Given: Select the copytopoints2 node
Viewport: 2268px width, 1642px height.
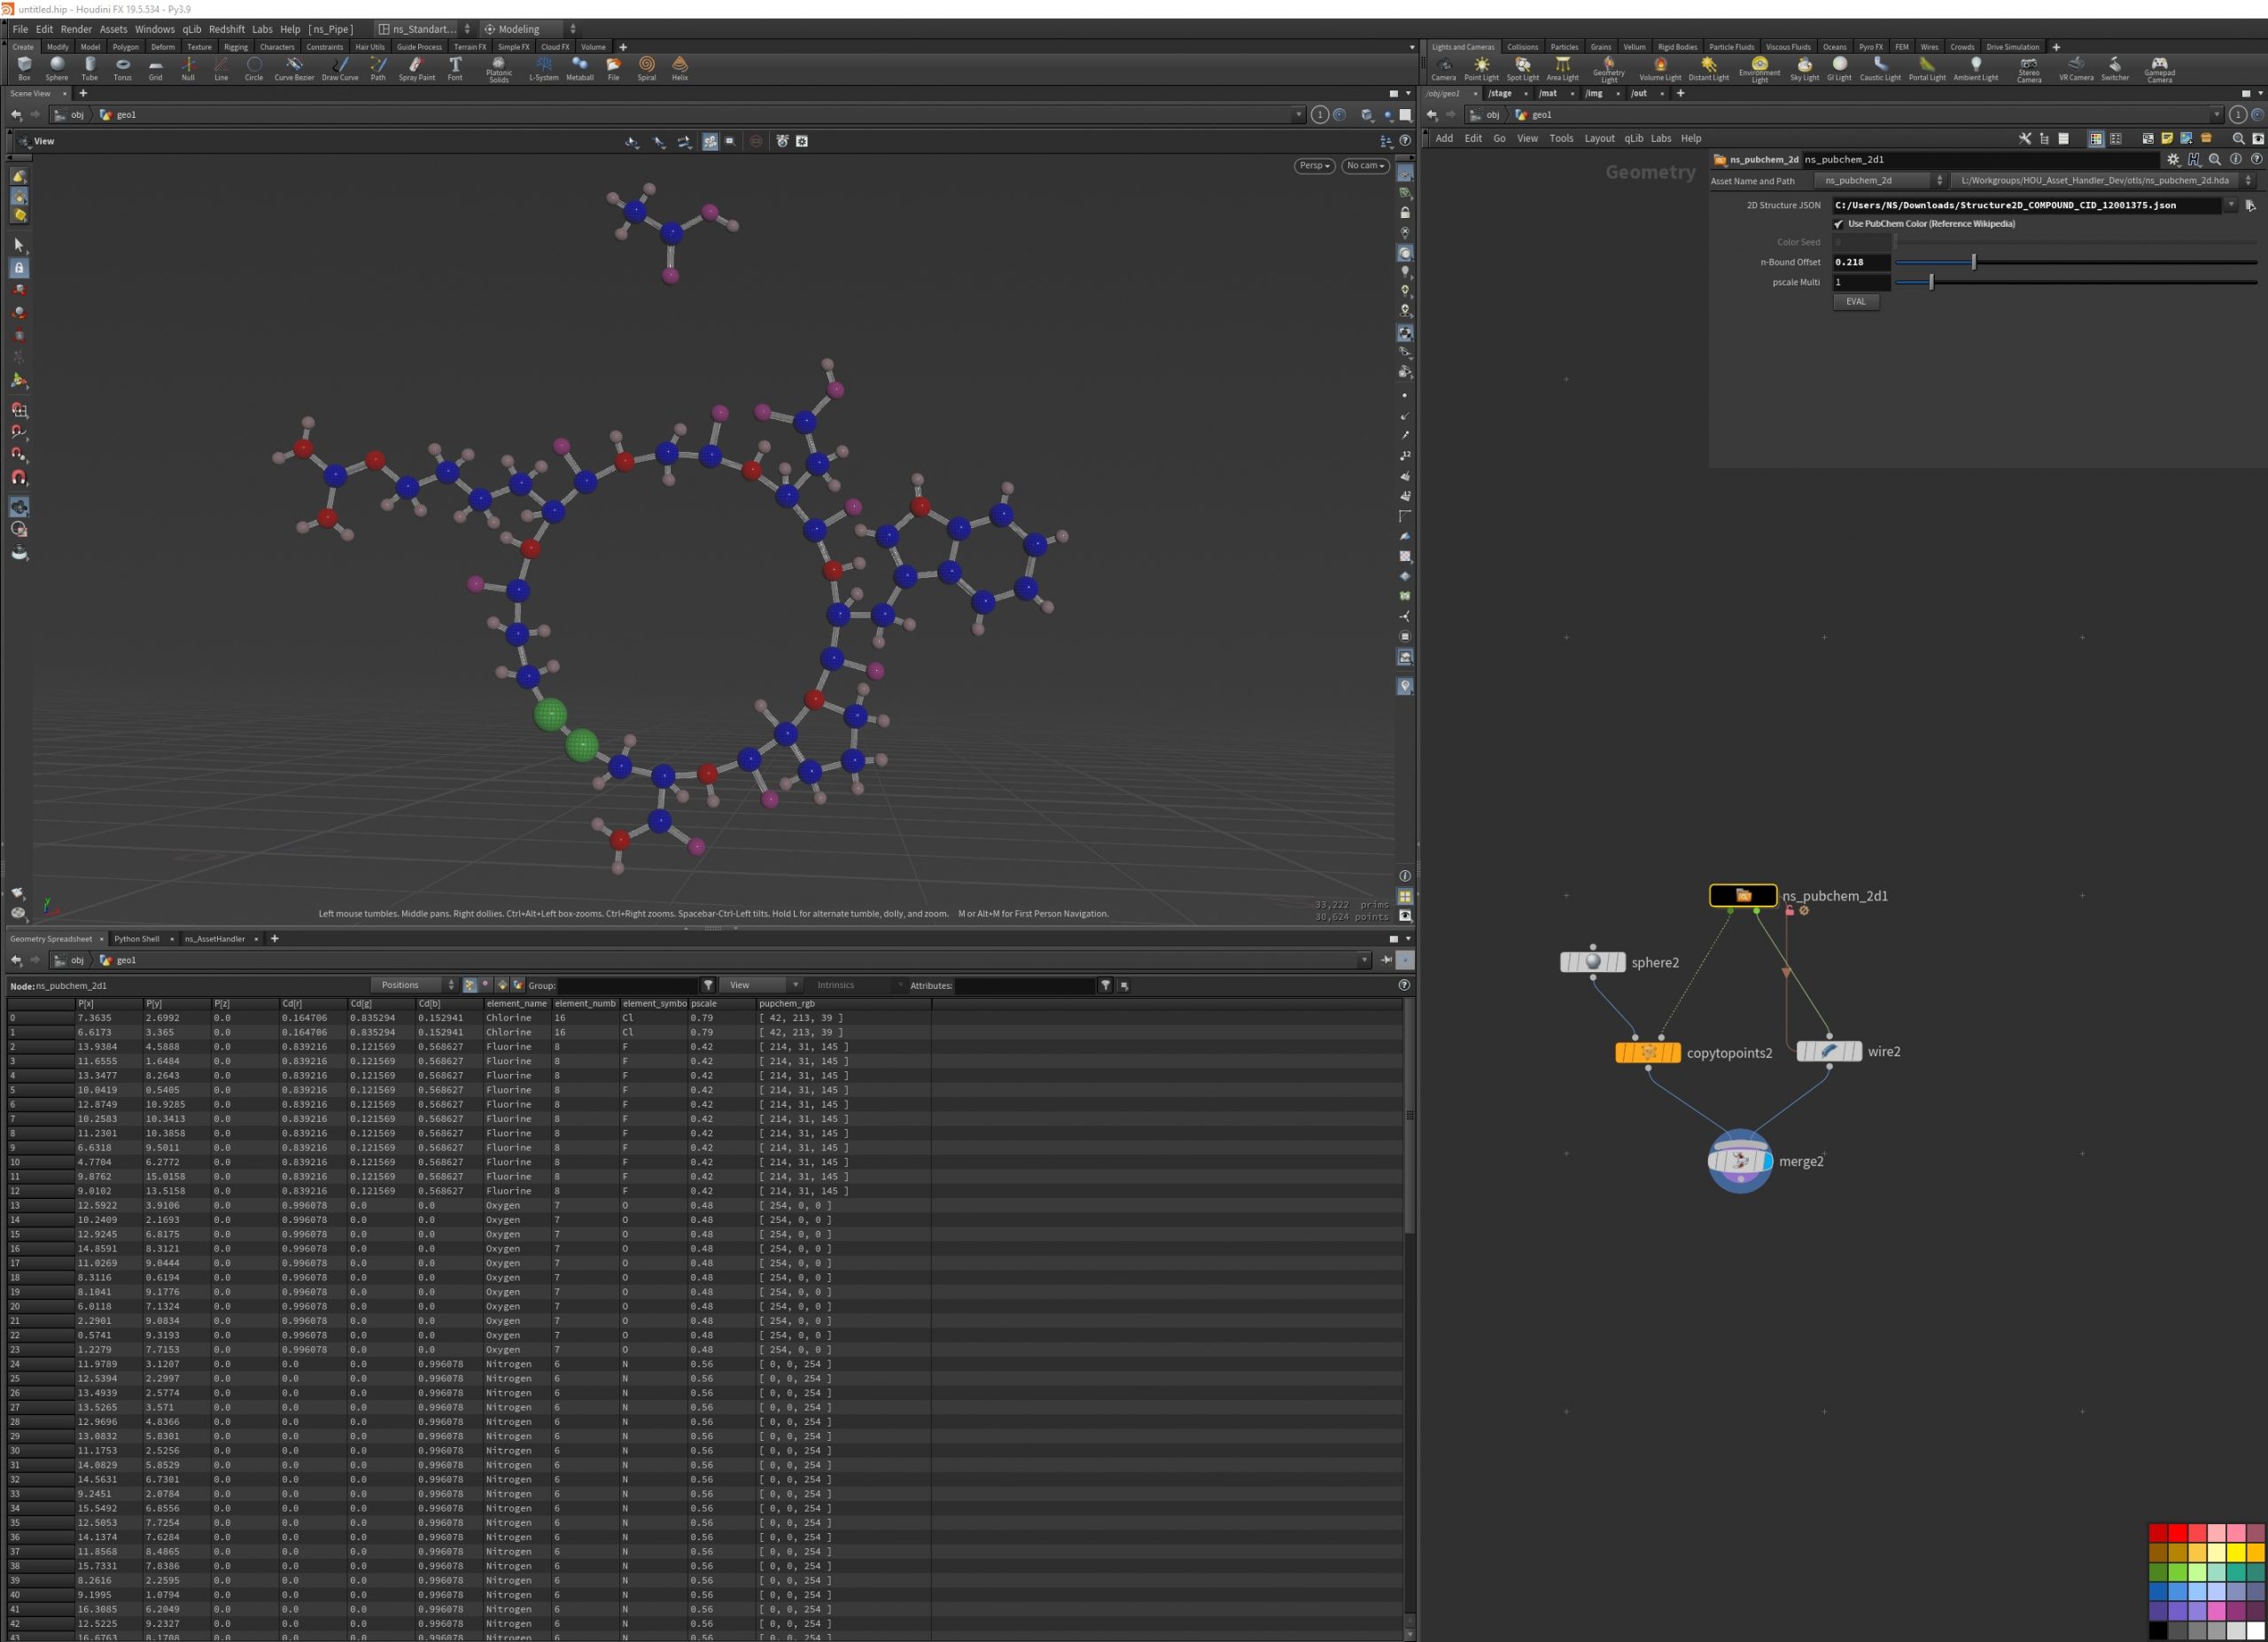Looking at the screenshot, I should pos(1648,1052).
